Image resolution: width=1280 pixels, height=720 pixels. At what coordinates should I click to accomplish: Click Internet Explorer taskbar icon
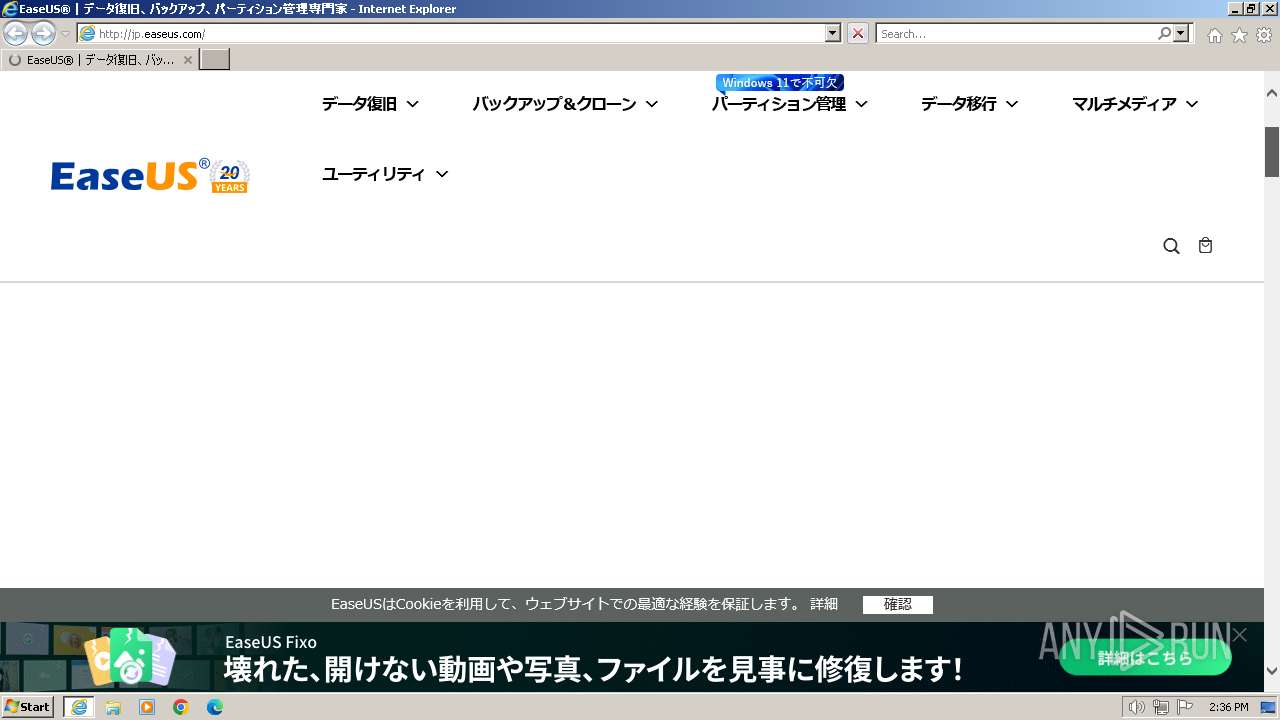[x=79, y=707]
